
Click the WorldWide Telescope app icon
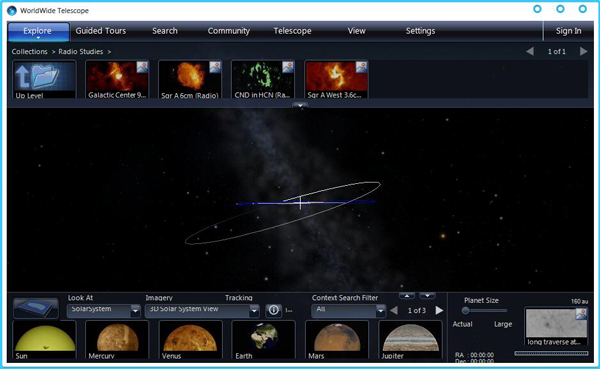(x=12, y=11)
